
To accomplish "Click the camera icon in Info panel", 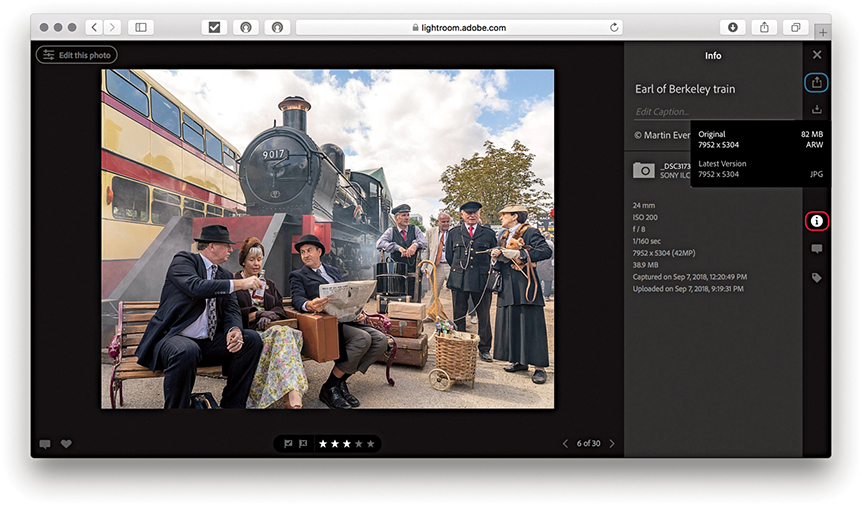I will pos(644,170).
